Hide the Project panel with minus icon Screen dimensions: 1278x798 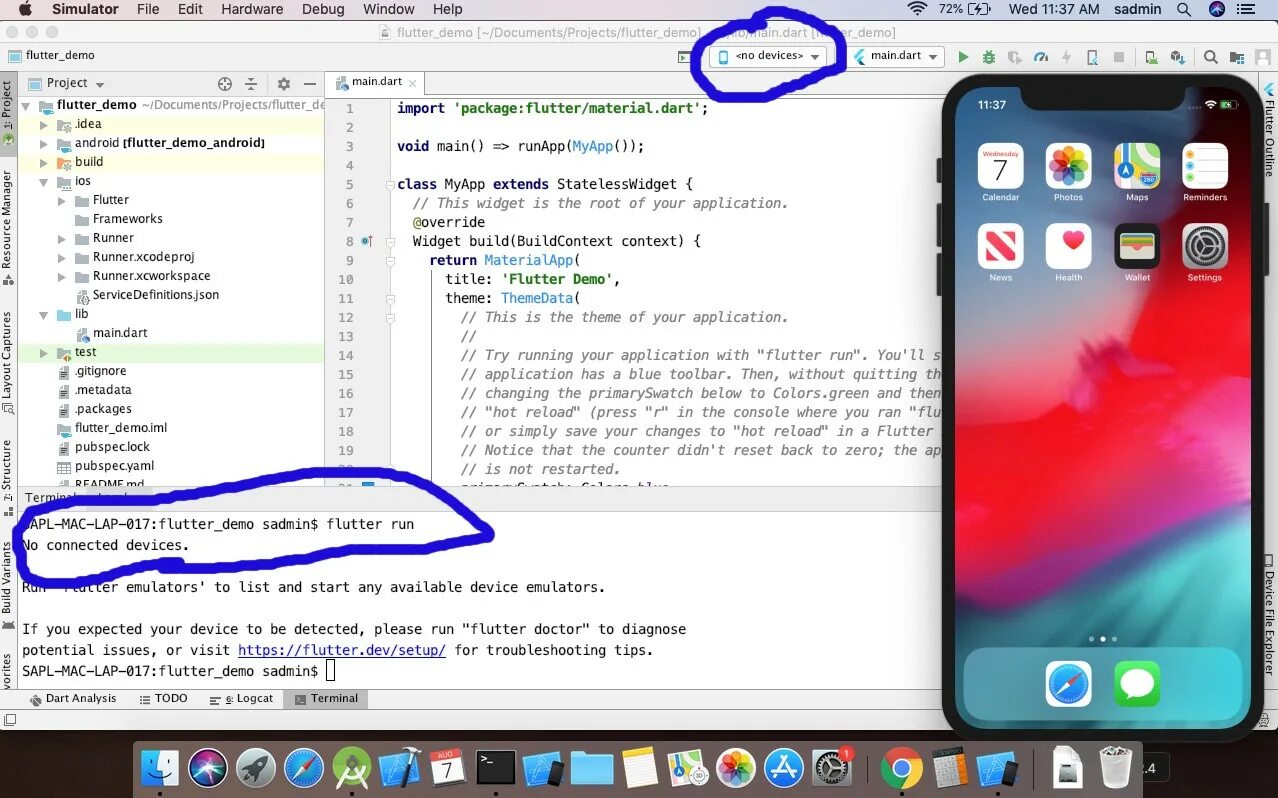310,84
